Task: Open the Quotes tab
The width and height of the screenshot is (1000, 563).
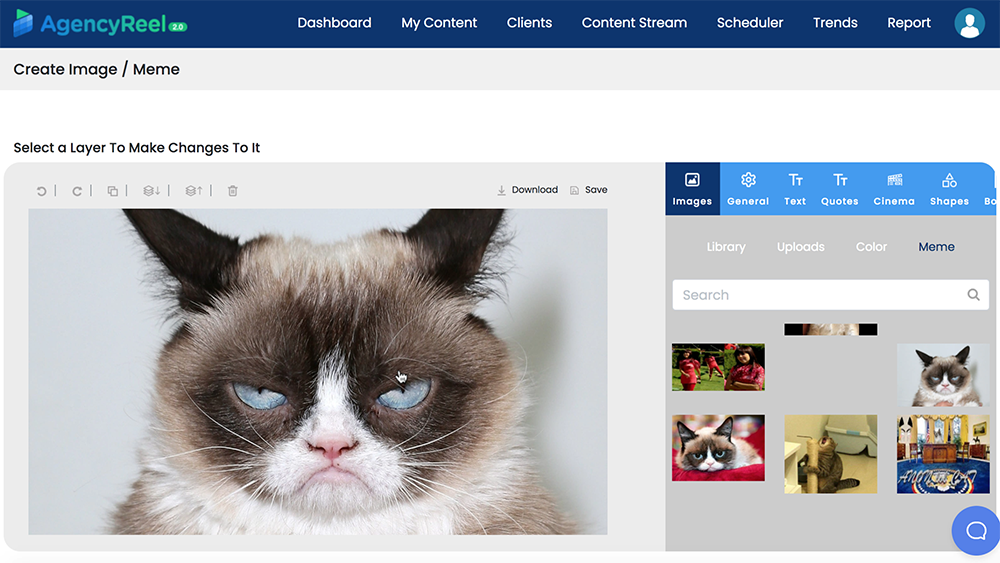Action: (839, 188)
